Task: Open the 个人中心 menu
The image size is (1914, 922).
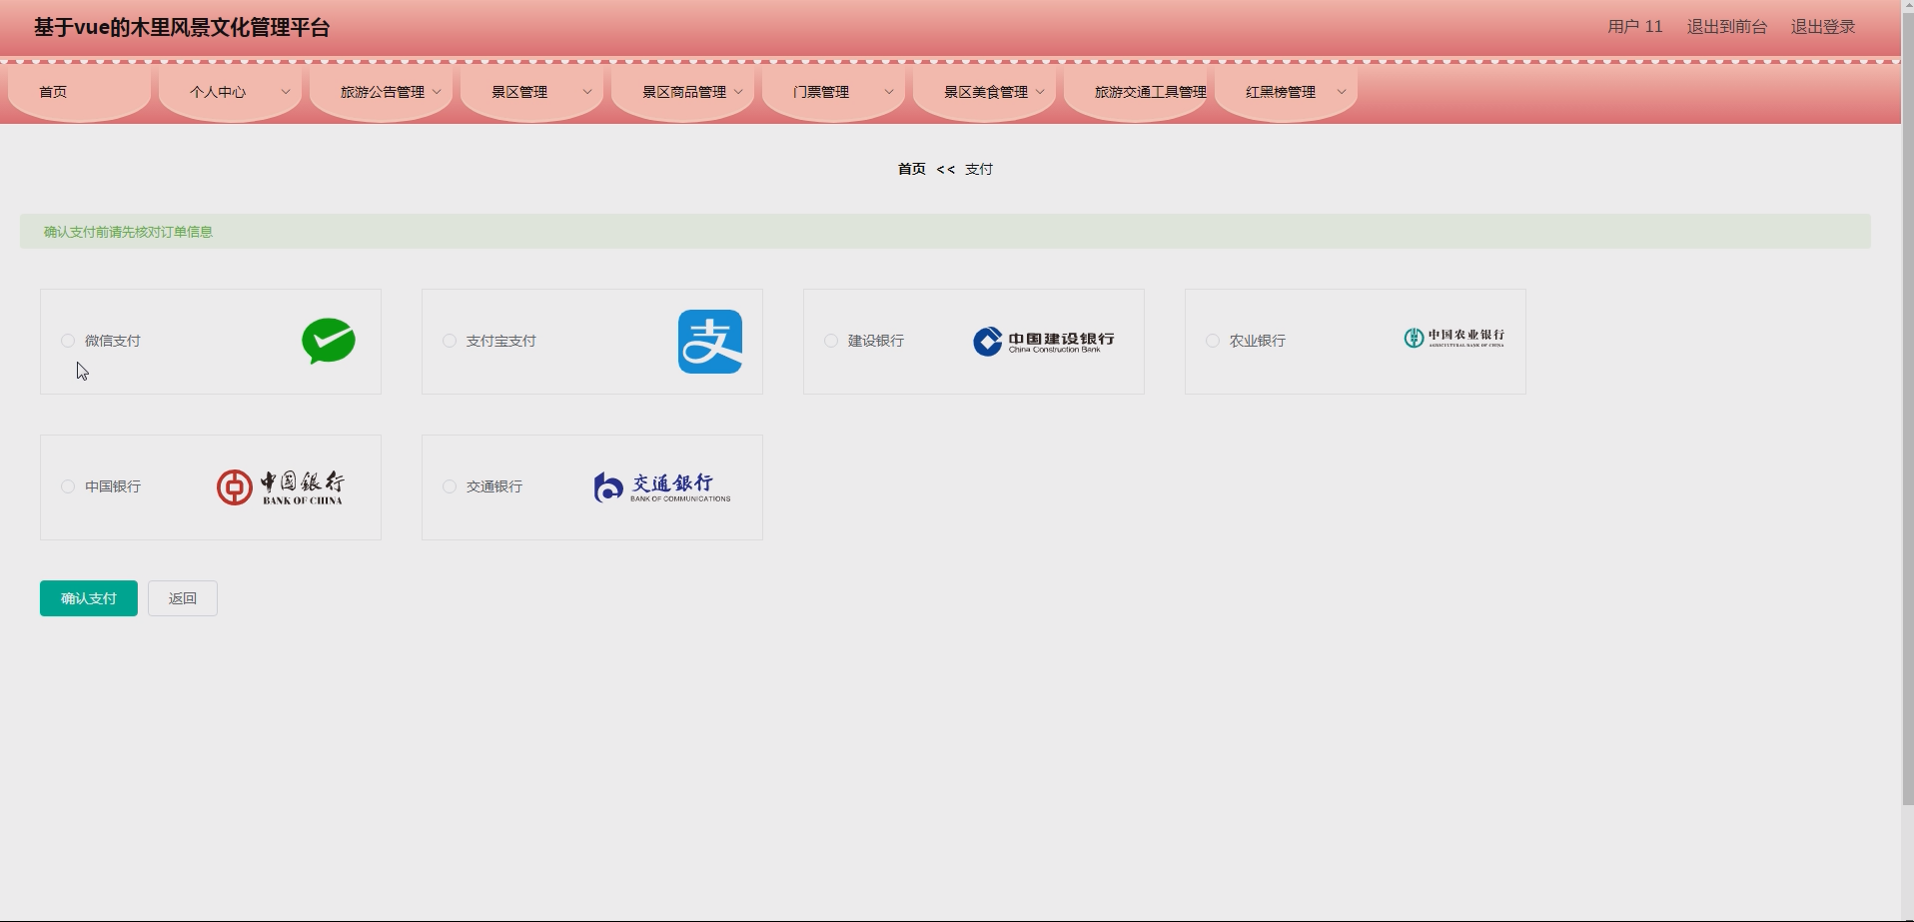Action: click(x=230, y=92)
